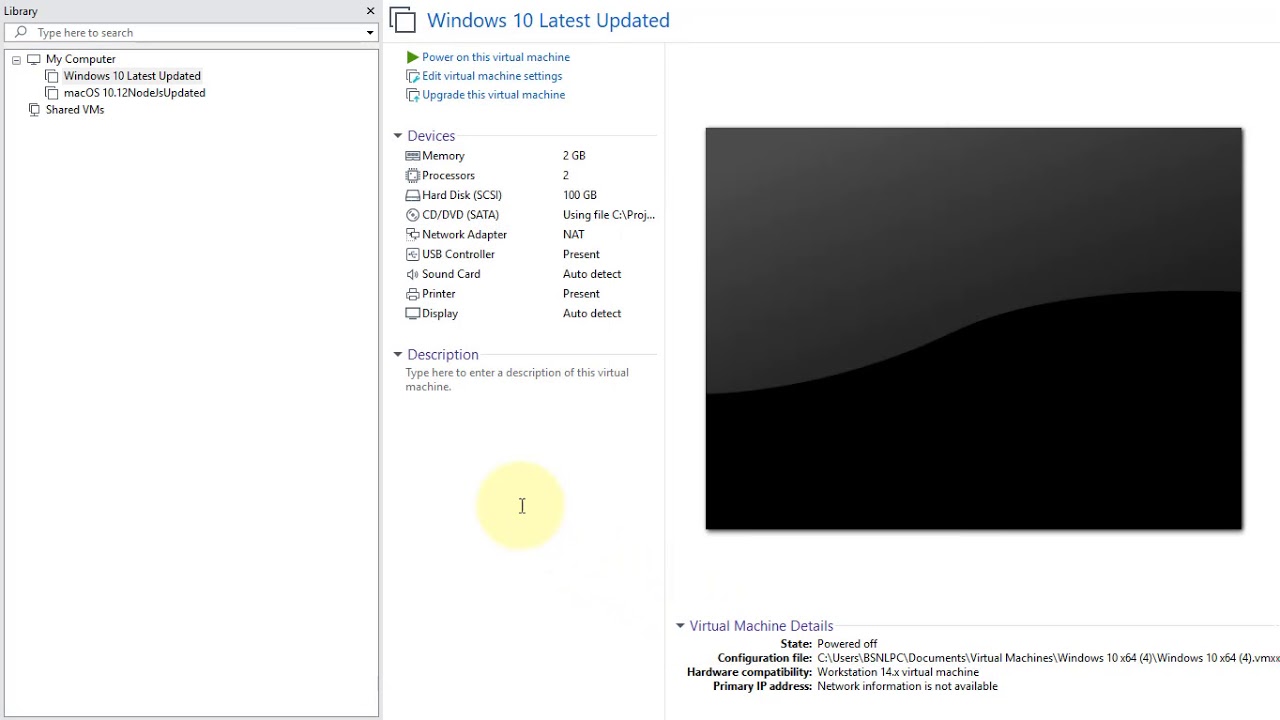Click the NAT network value
This screenshot has height=720, width=1280.
(x=574, y=234)
